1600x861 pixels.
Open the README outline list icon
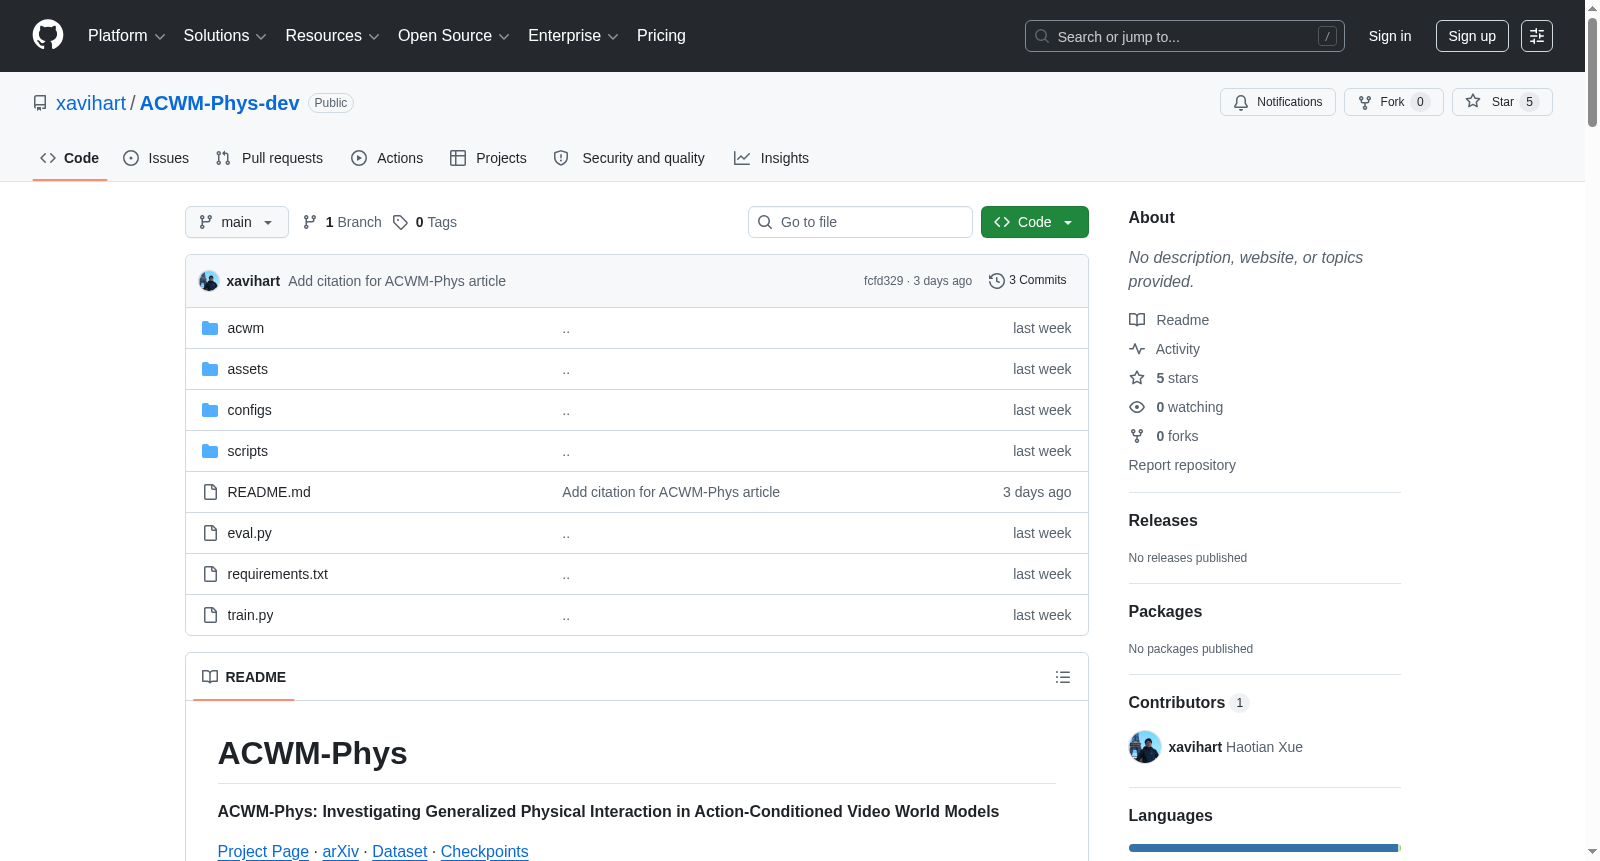(1063, 677)
